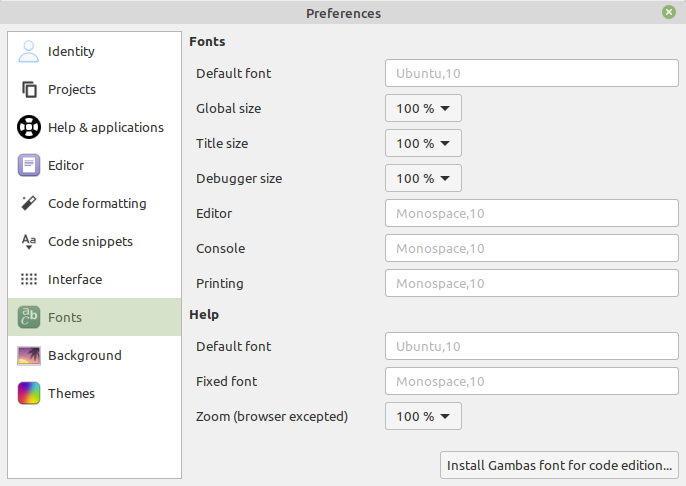Screen dimensions: 686x486
Task: Expand the Debugger size dropdown
Action: pyautogui.click(x=423, y=178)
